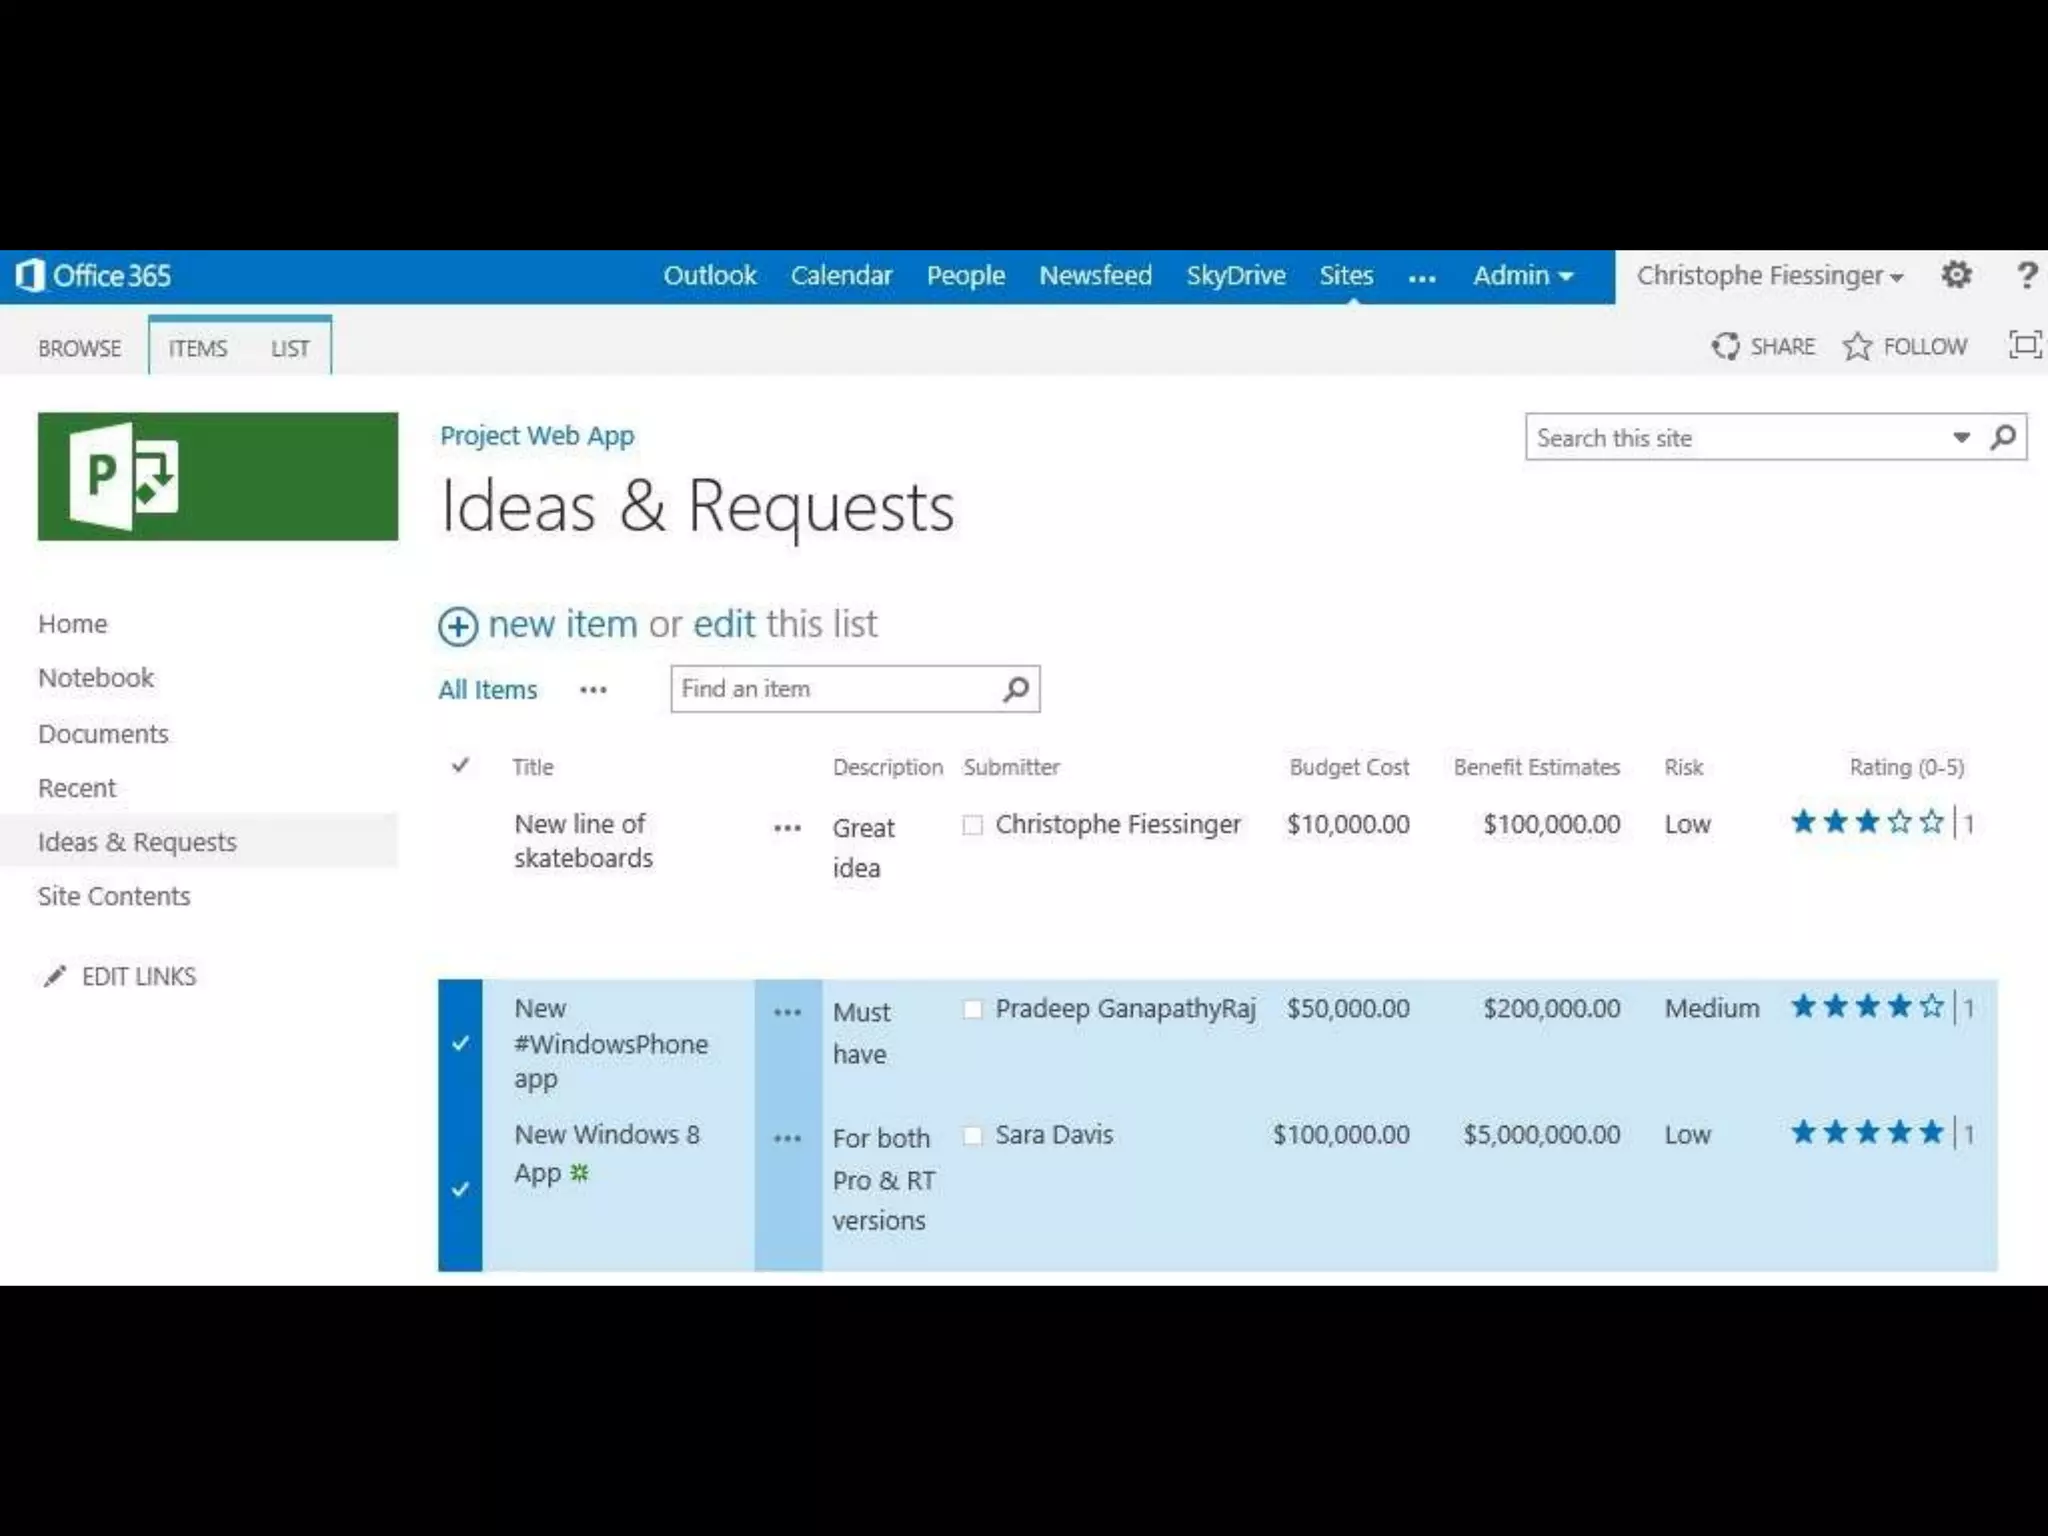Screen dimensions: 2048x1536
Task: Click the Edit Links pencil icon
Action: [x=55, y=976]
